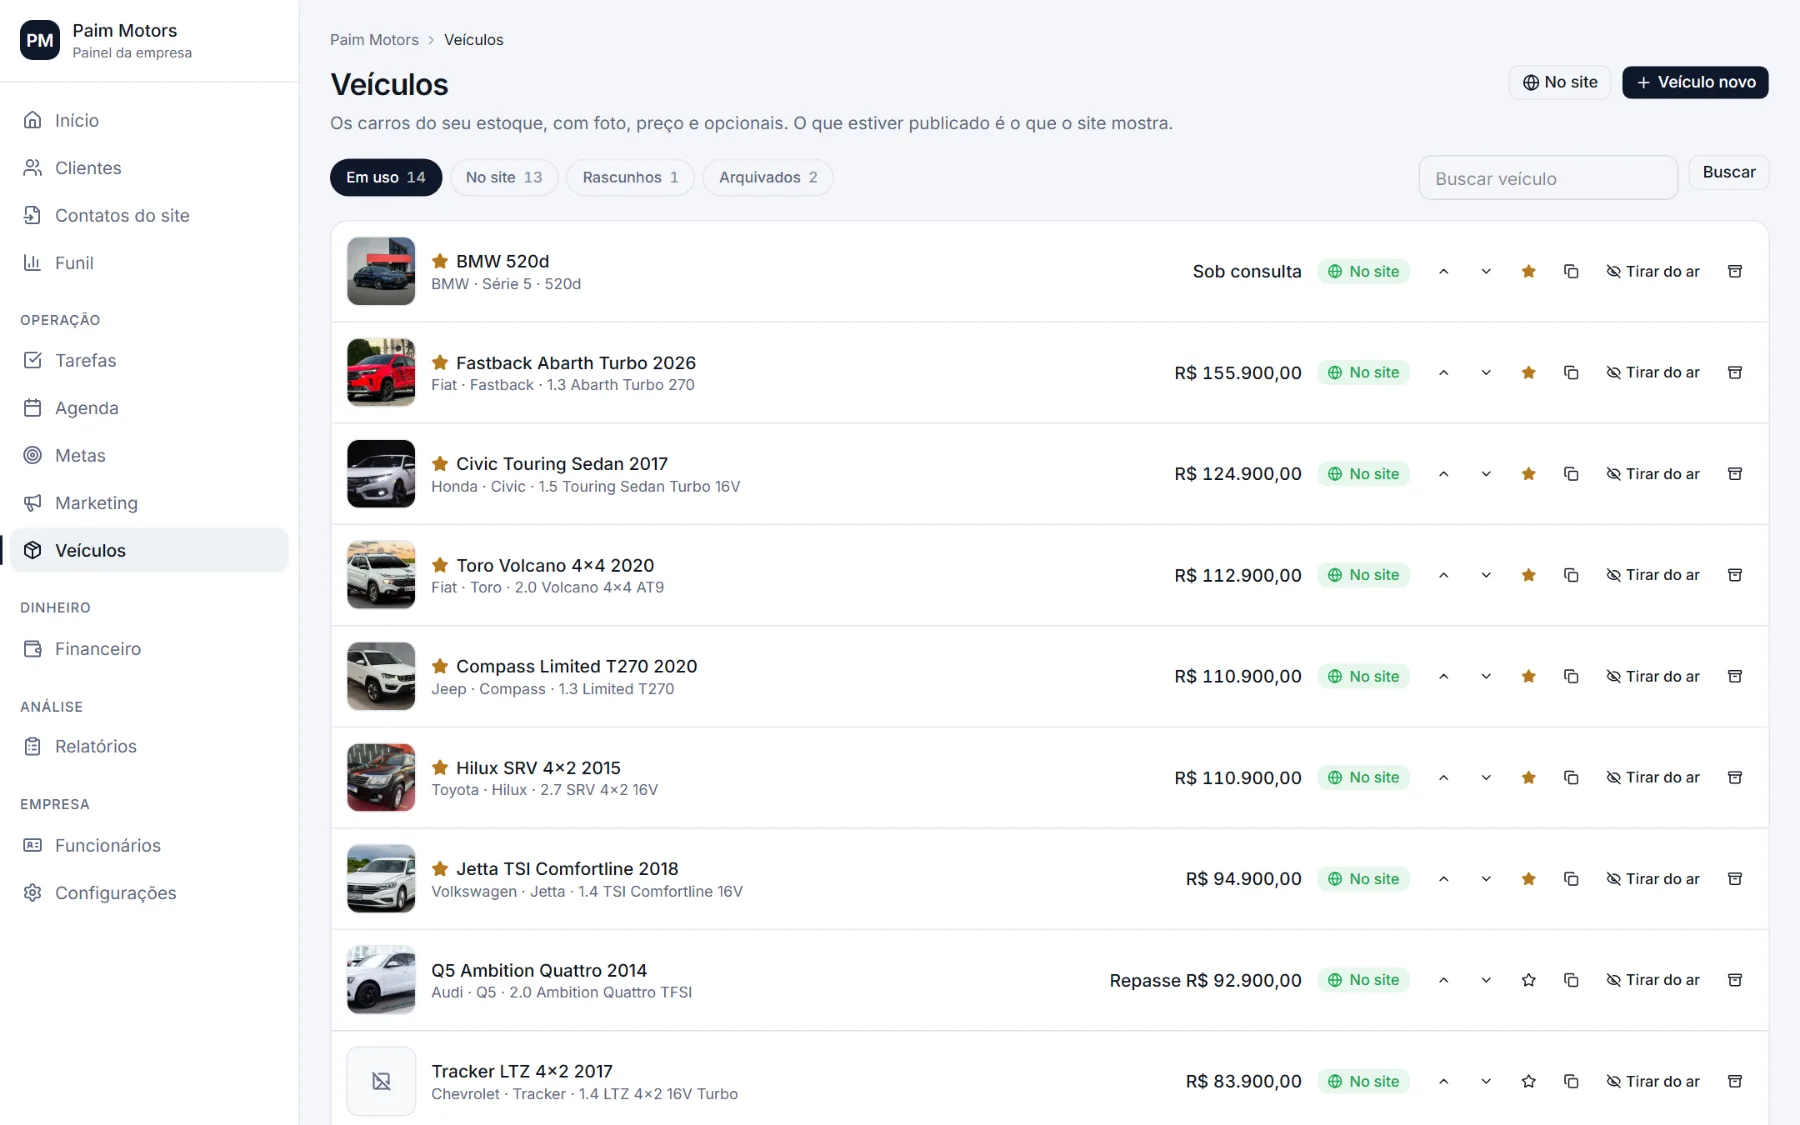Open the Metas page
Screen dimensions: 1800x1125
150,455
